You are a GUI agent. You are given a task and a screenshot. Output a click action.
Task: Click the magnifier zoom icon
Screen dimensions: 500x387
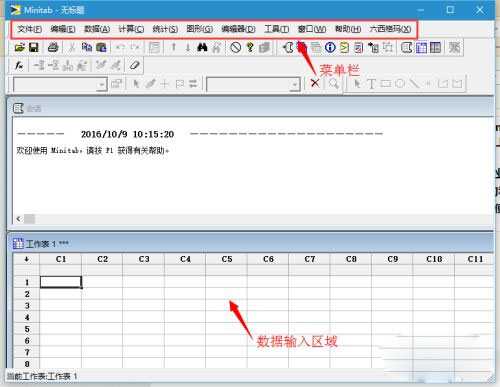pyautogui.click(x=333, y=83)
